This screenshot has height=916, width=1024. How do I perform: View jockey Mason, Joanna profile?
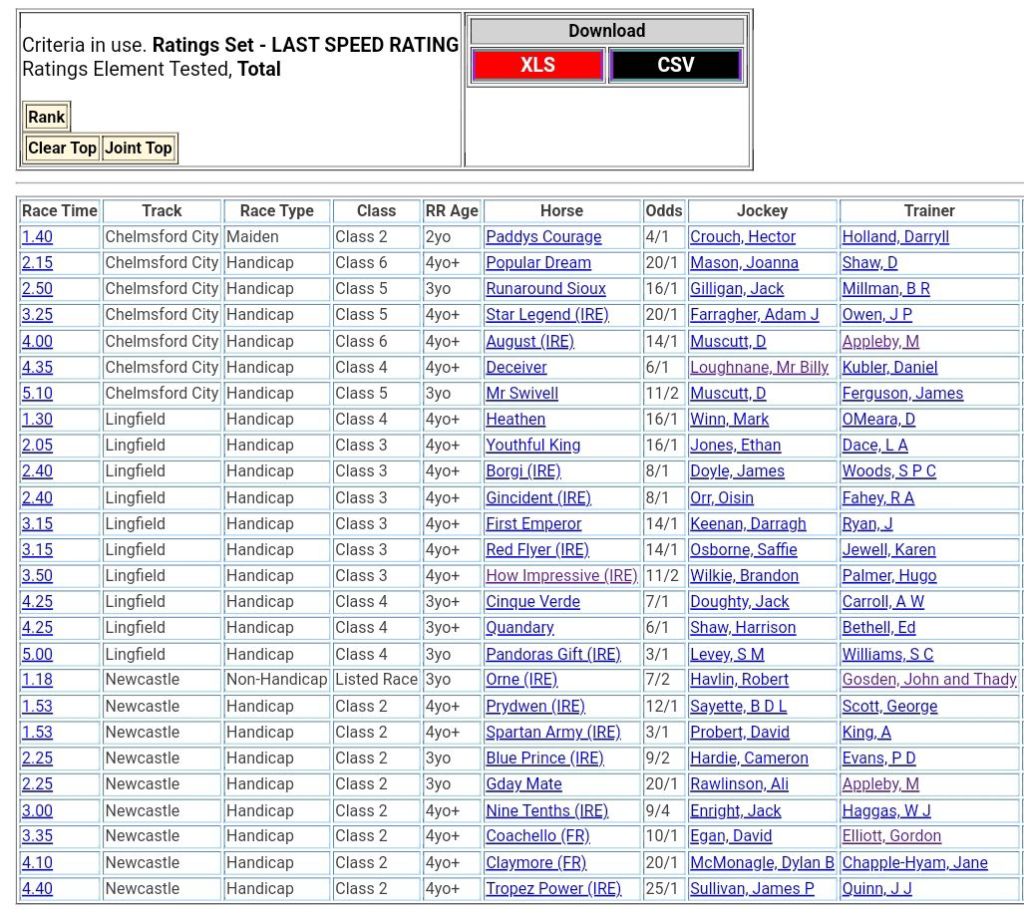pyautogui.click(x=743, y=263)
